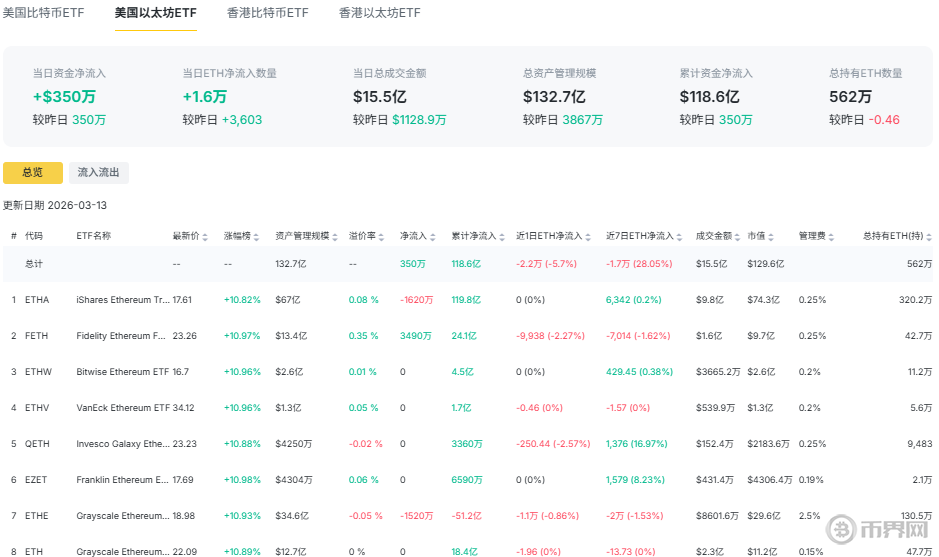Click the 总资产管理规模 value $132.7亿
The image size is (939, 557).
[554, 96]
